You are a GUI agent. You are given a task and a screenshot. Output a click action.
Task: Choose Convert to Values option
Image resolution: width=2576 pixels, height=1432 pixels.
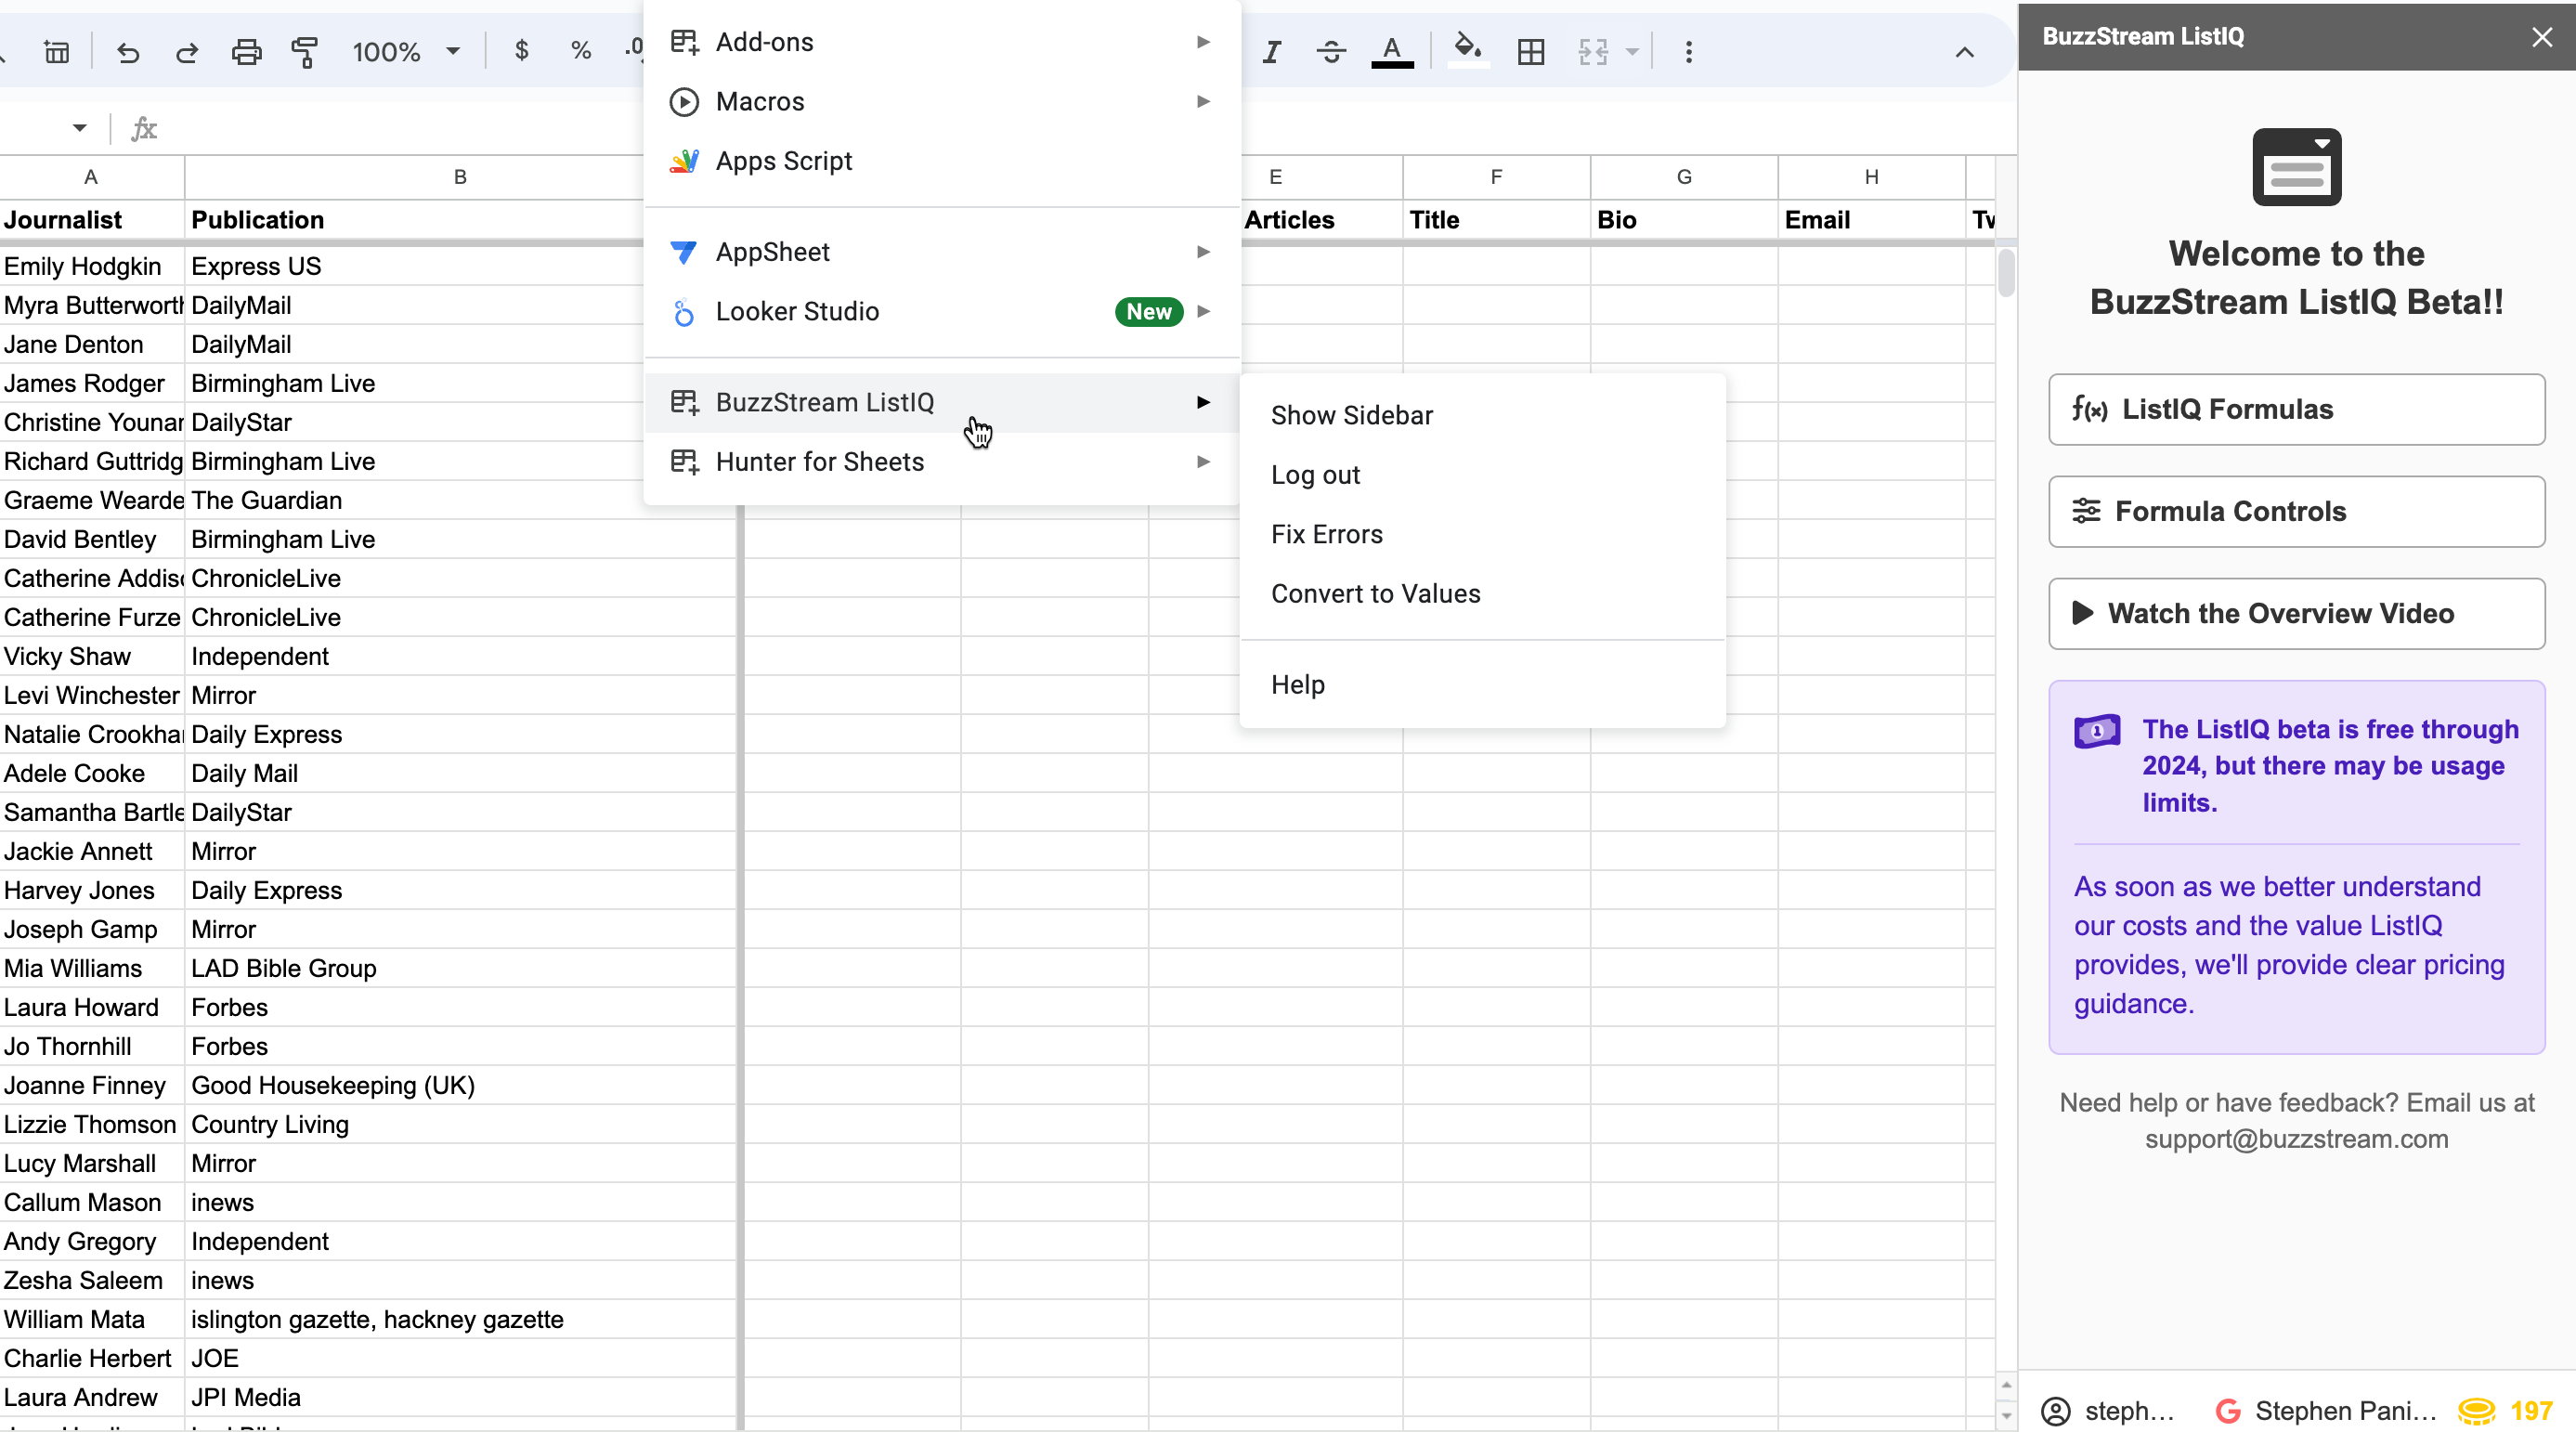(x=1375, y=593)
